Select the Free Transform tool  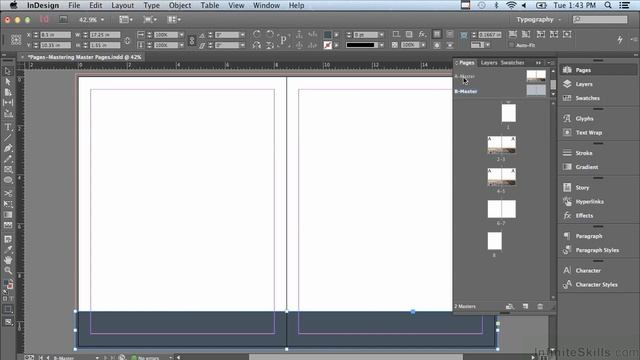tap(8, 204)
